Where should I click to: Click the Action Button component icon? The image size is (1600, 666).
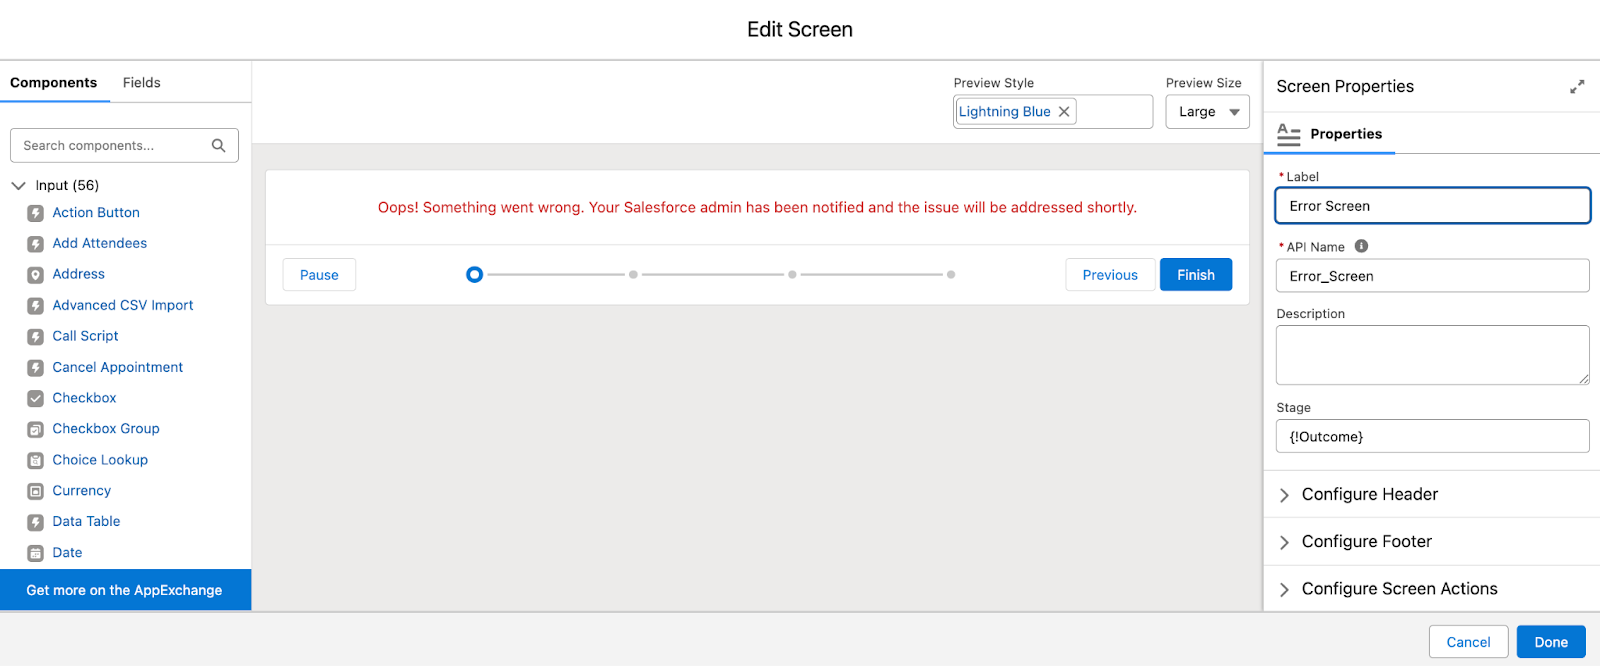[x=36, y=213]
